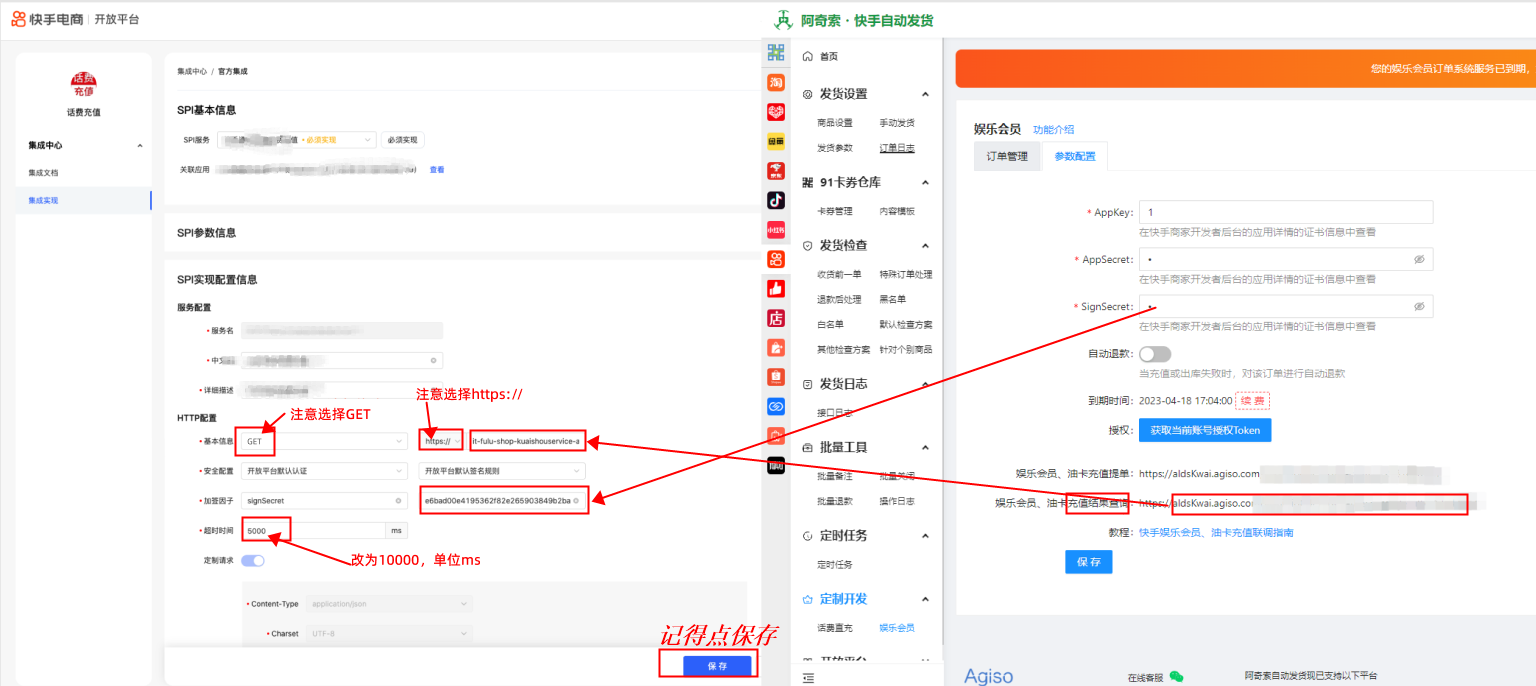This screenshot has width=1536, height=686.
Task: Click the 超时时间 field showing 5000
Action: coord(313,530)
